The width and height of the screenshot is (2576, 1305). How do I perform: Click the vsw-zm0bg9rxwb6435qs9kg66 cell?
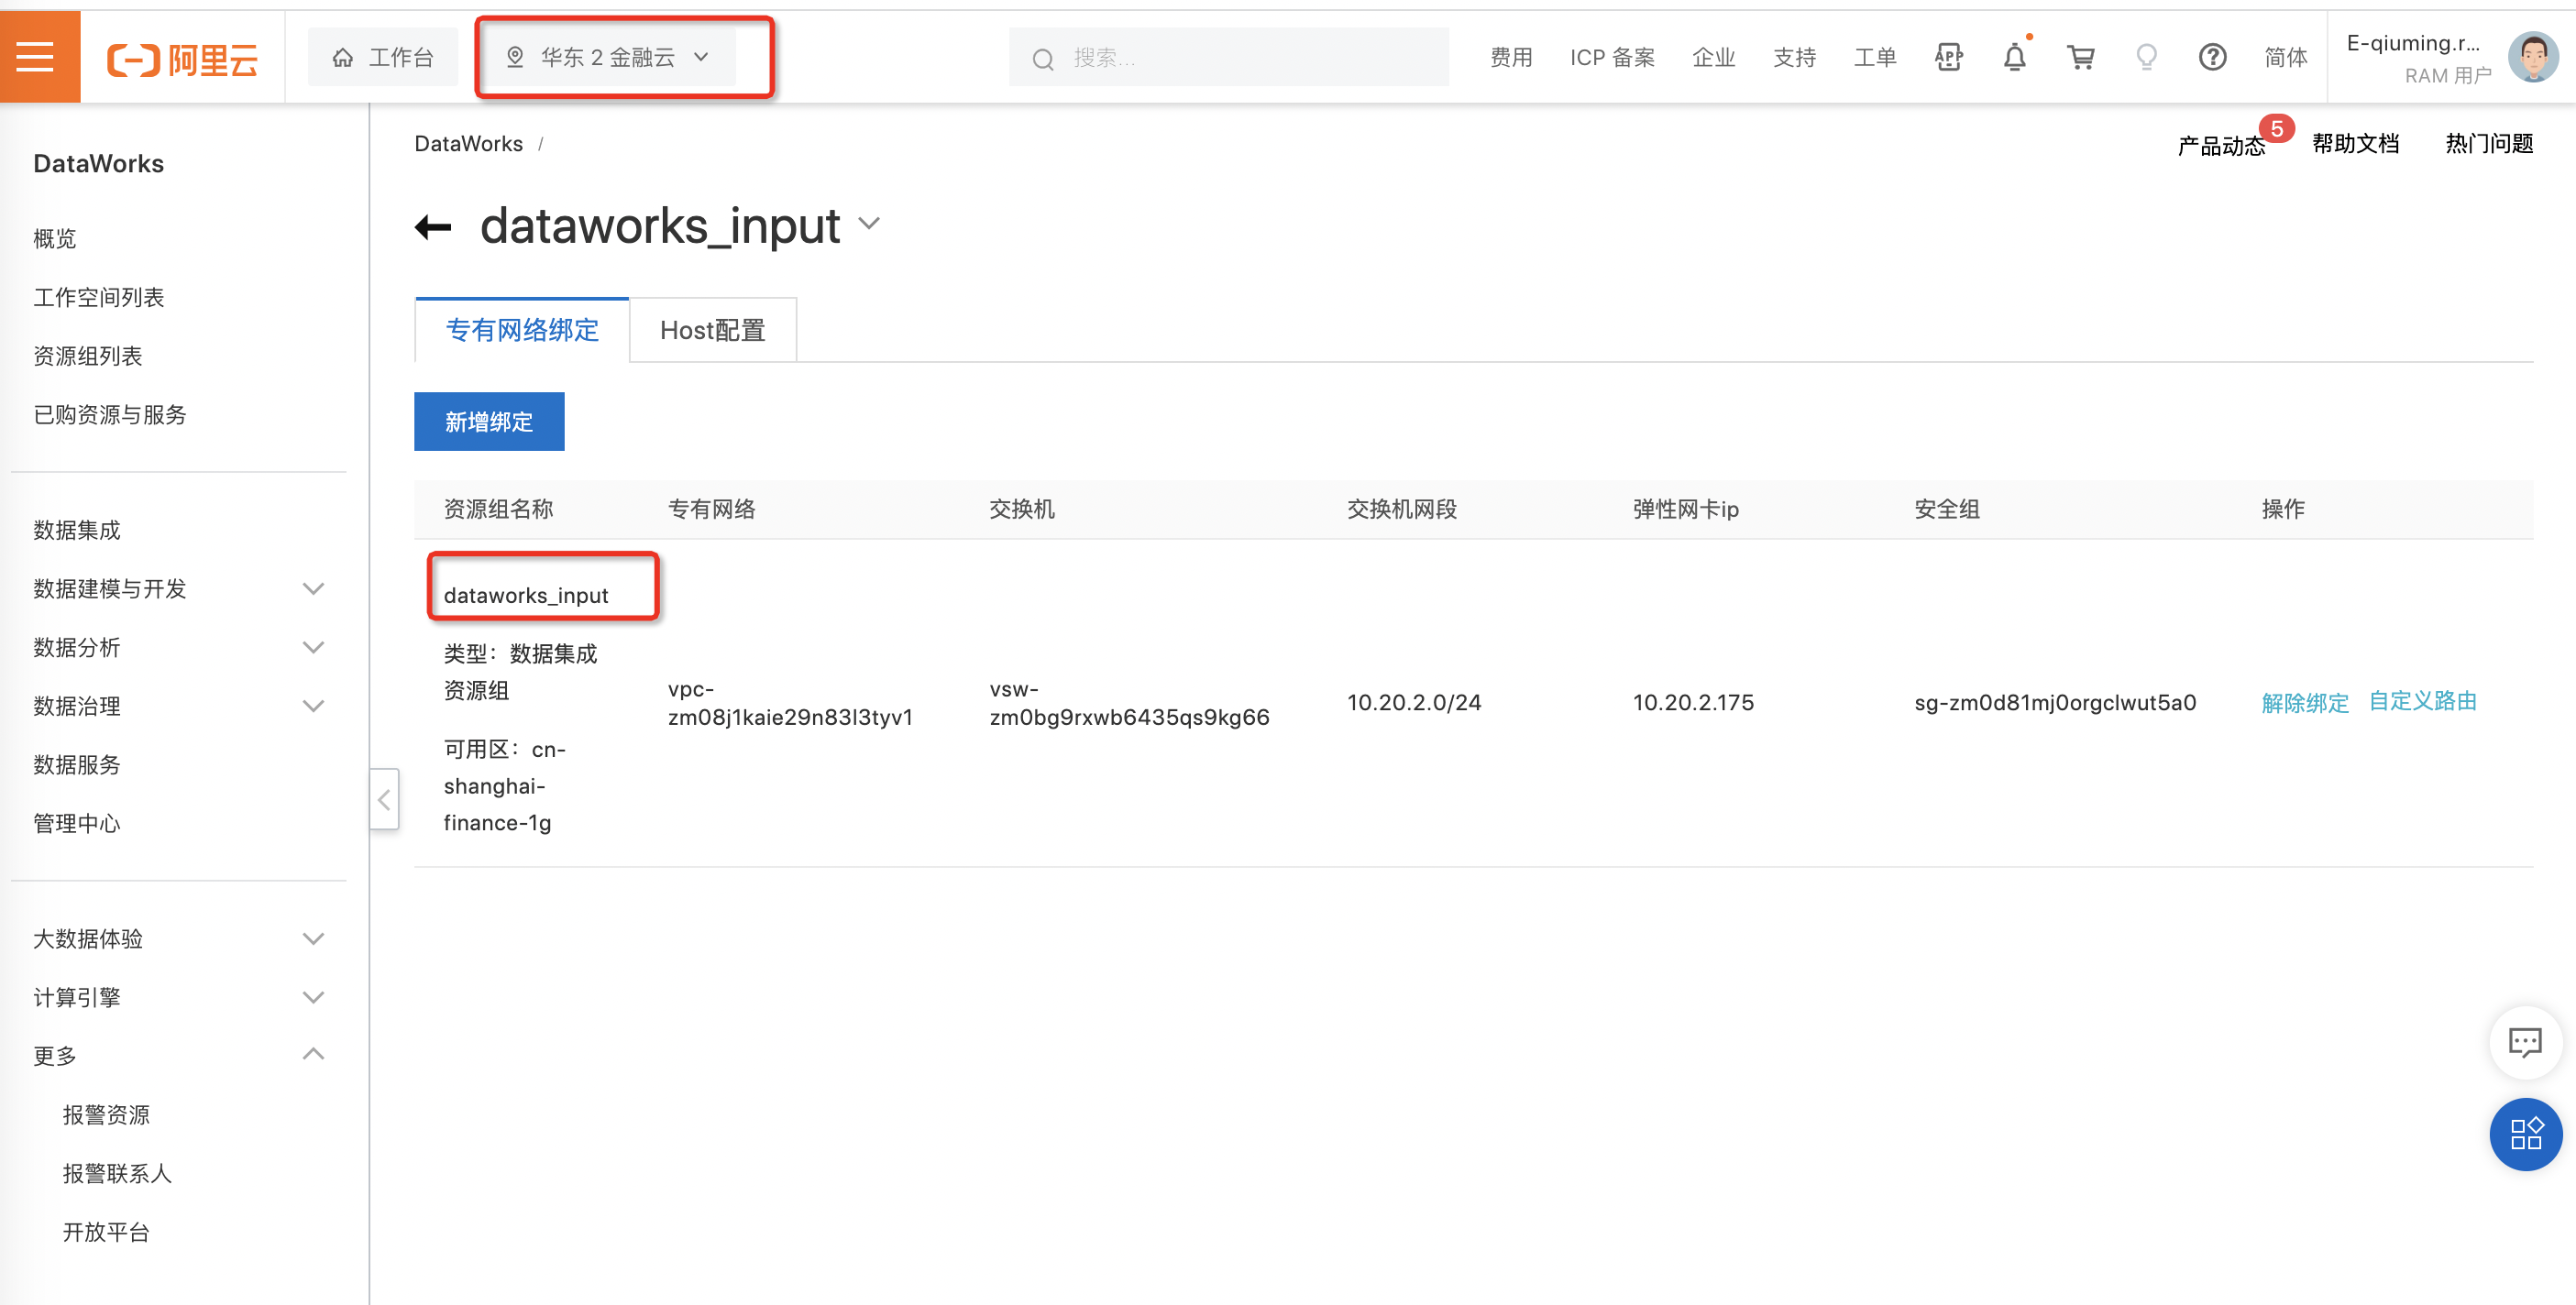click(x=1129, y=703)
